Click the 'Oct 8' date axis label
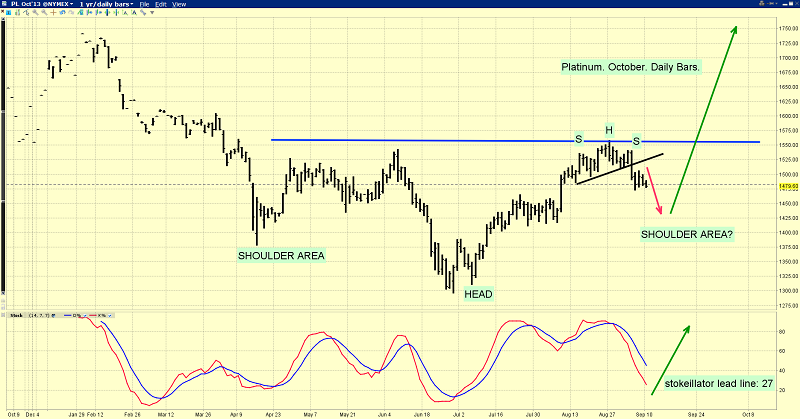Image resolution: width=800 pixels, height=419 pixels. 748,414
